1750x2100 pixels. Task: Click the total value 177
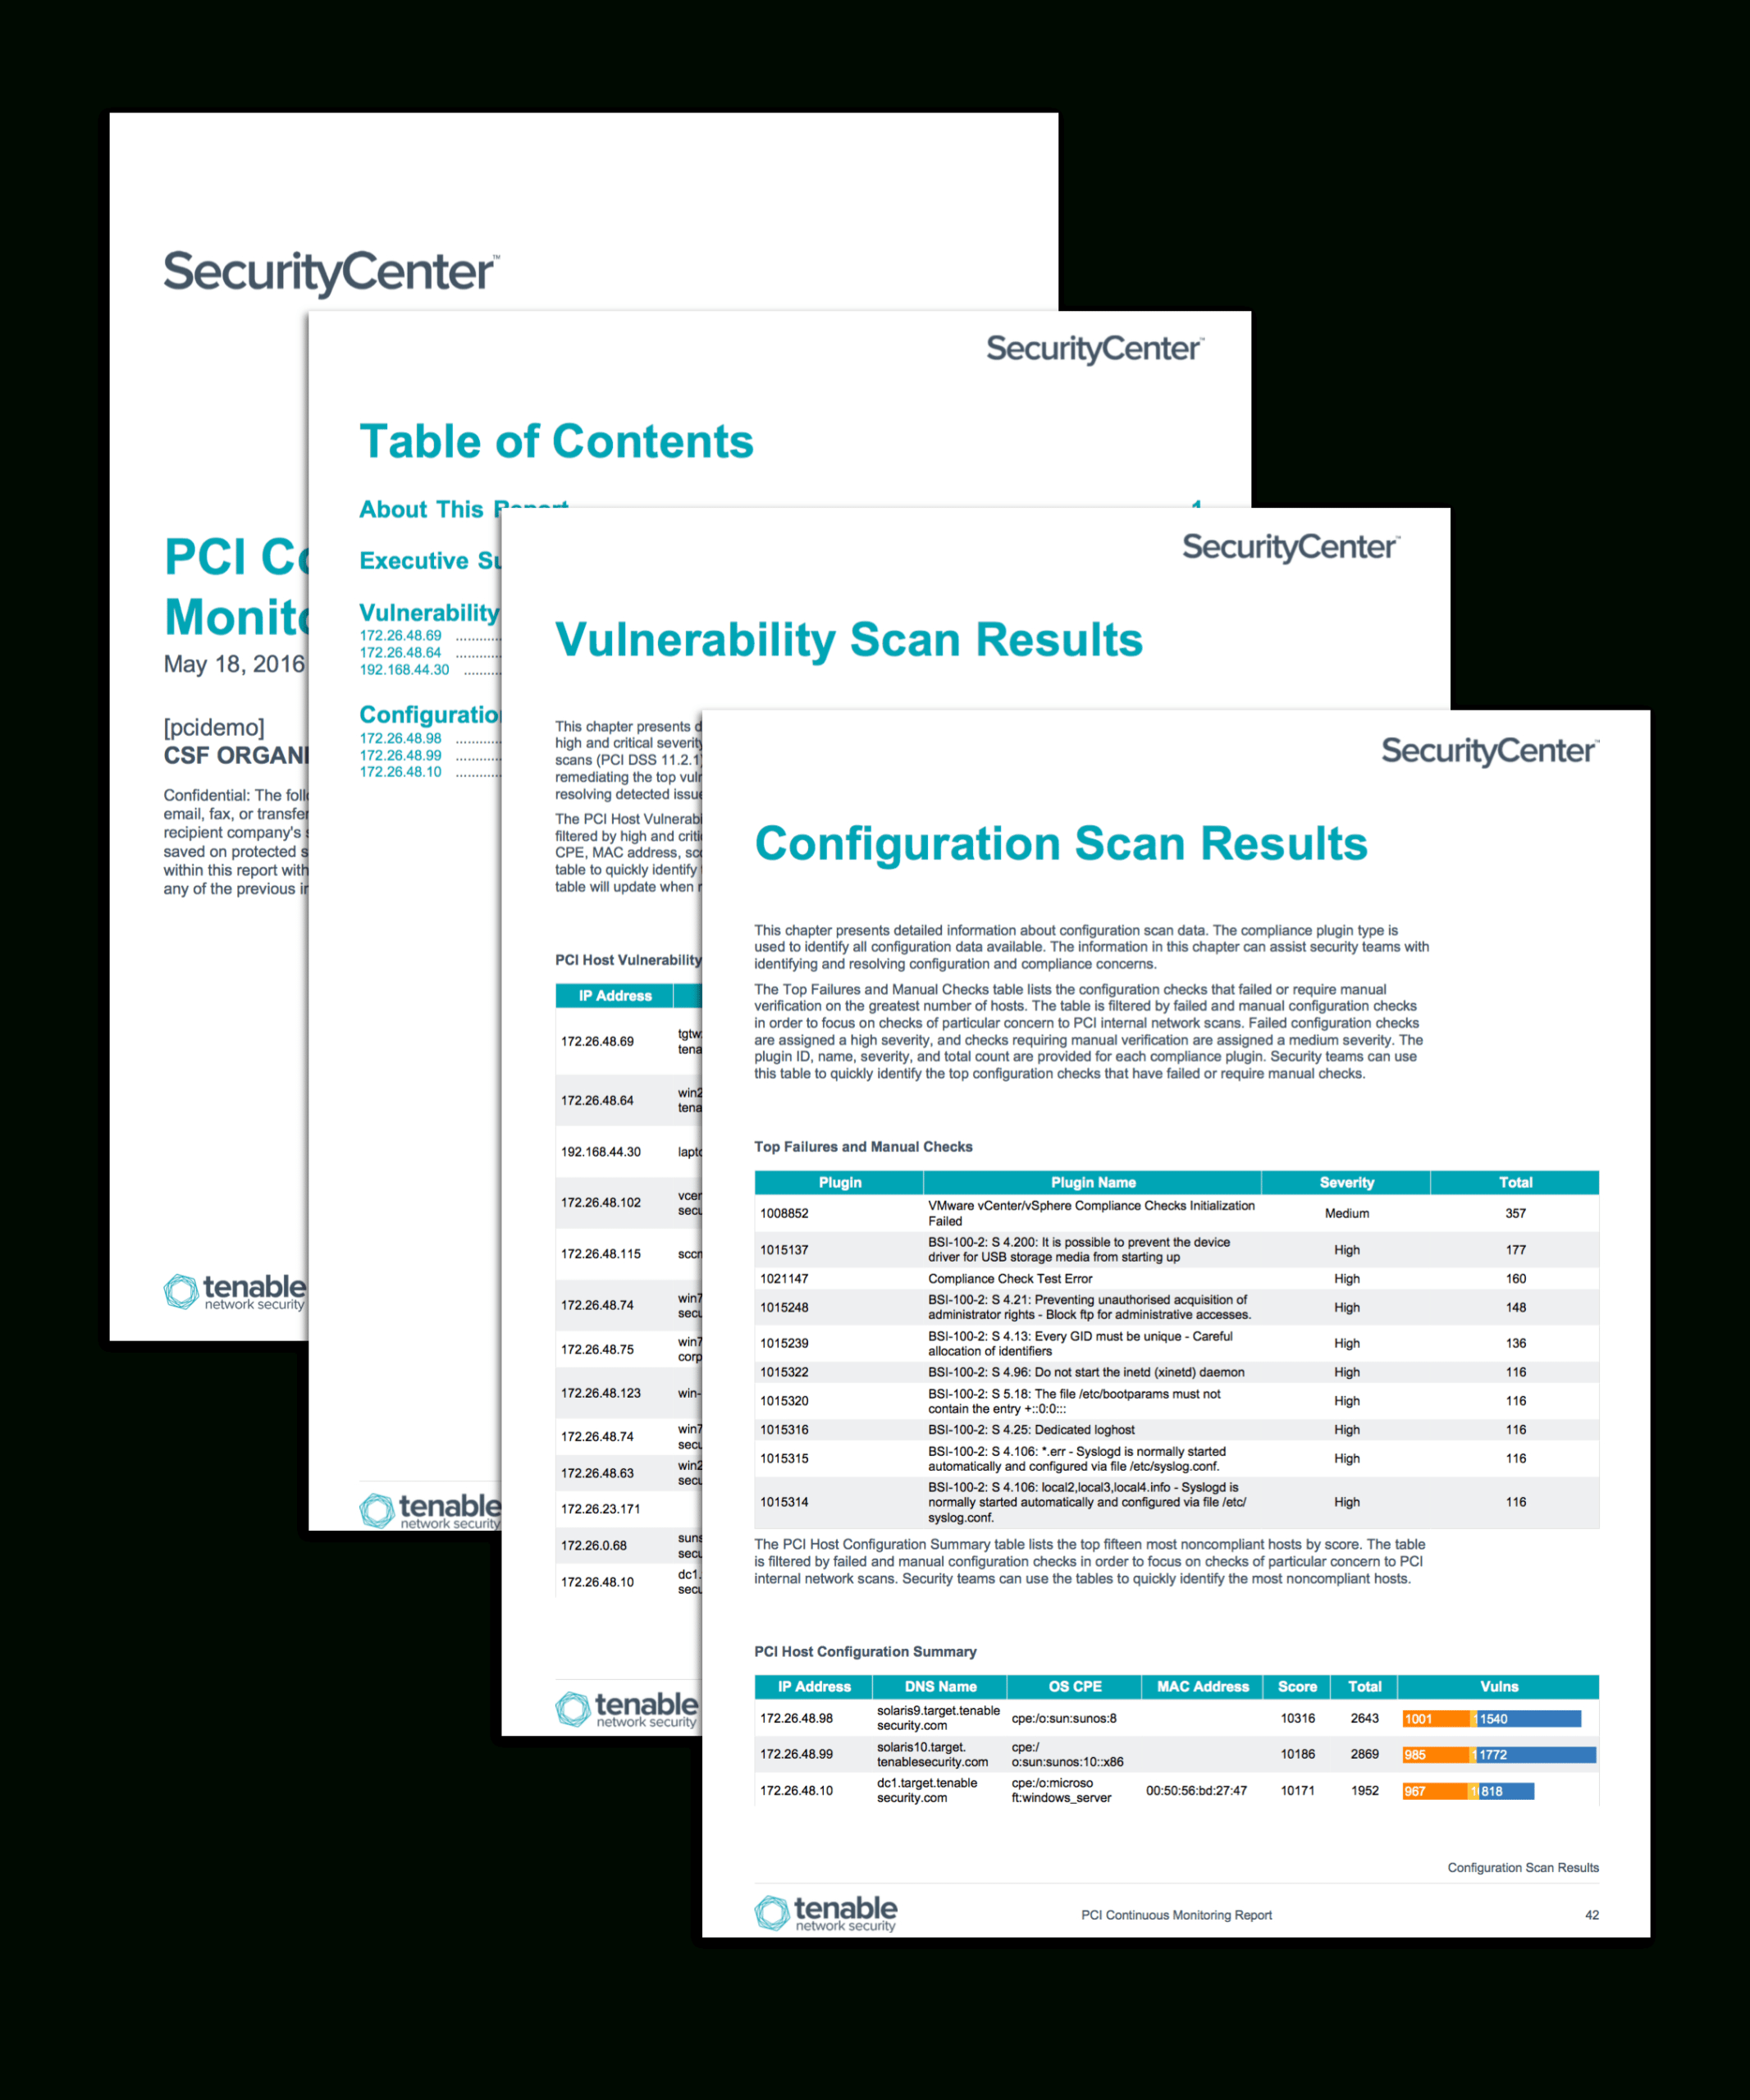pos(1515,1250)
